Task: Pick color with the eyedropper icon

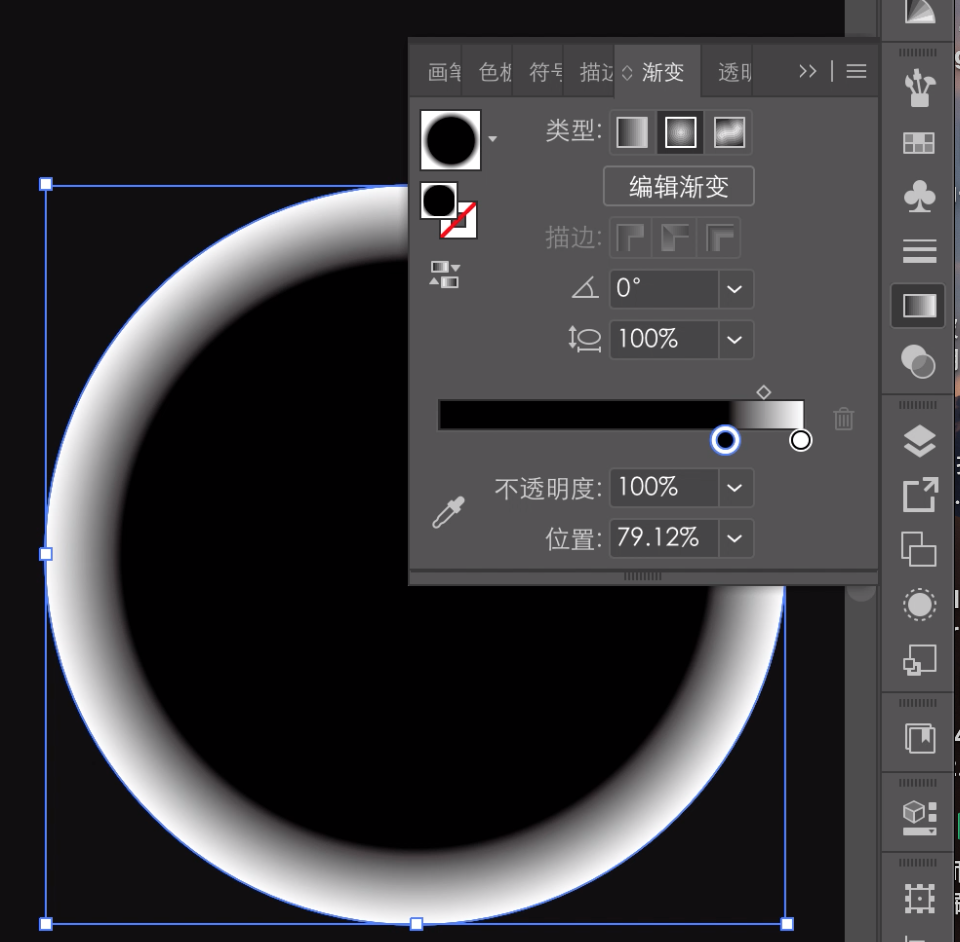Action: [448, 512]
